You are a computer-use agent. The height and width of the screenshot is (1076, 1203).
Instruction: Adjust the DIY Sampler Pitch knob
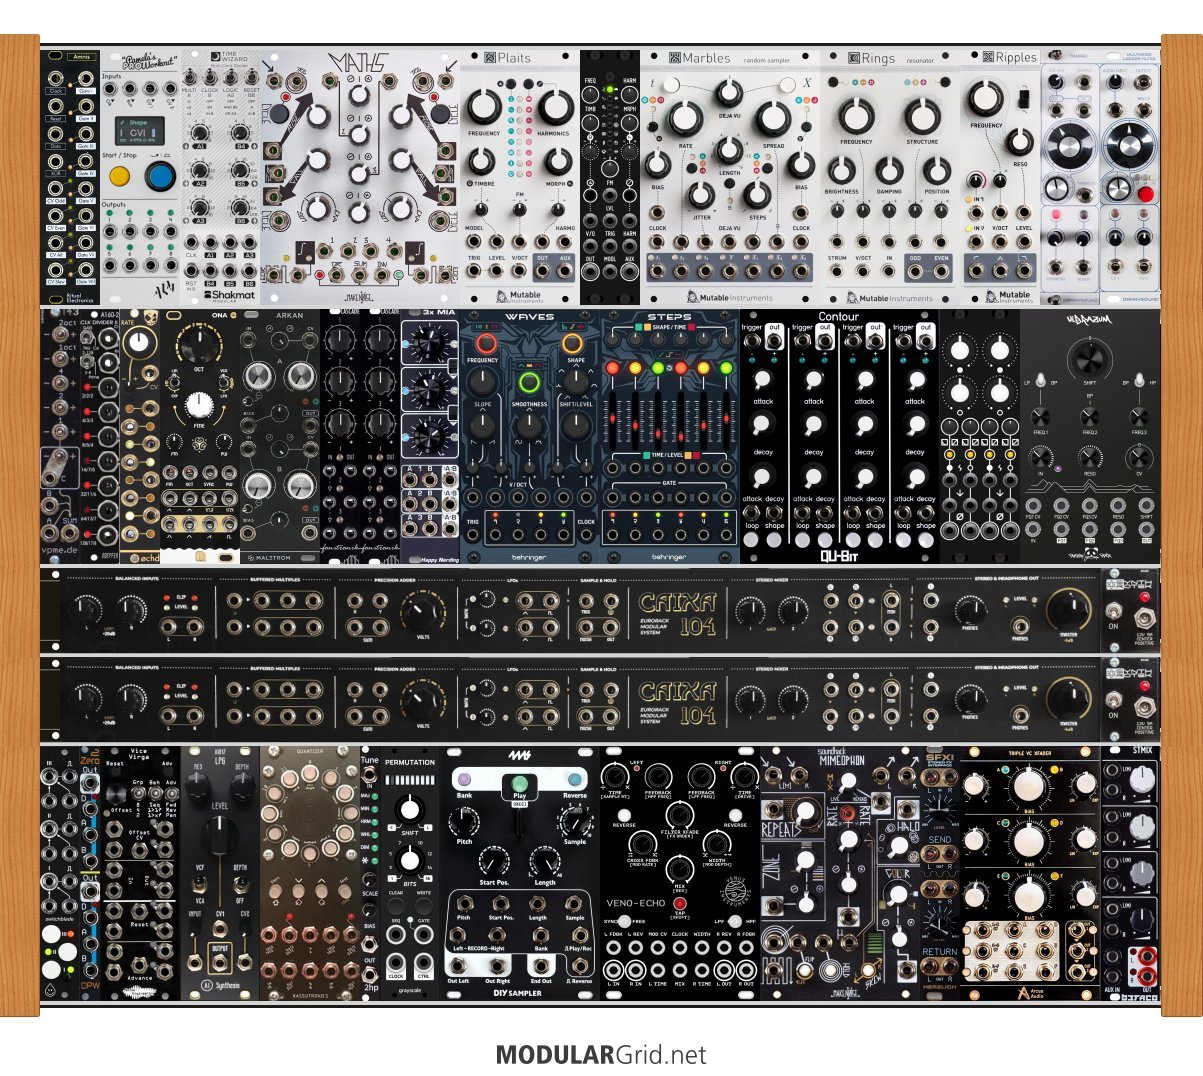[463, 822]
